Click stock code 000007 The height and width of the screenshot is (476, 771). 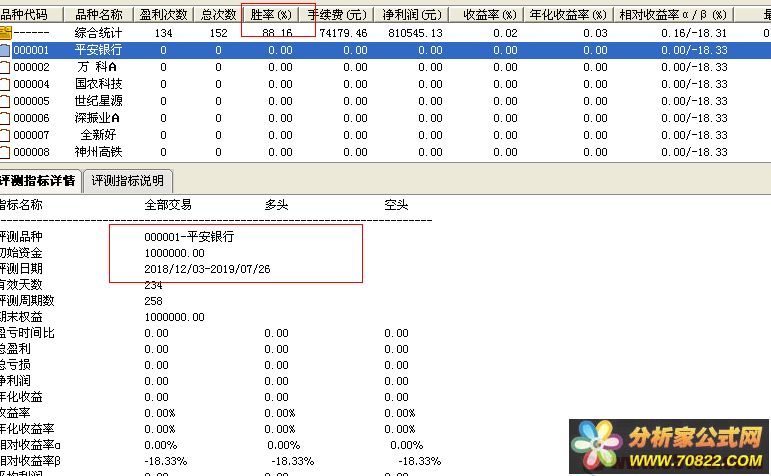tap(31, 135)
